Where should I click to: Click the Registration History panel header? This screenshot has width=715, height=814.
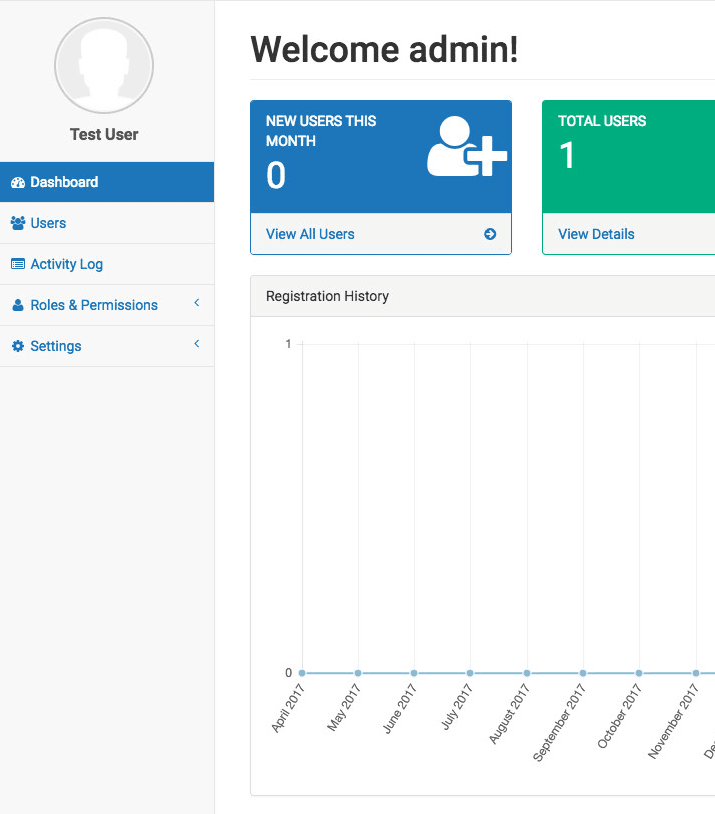483,296
